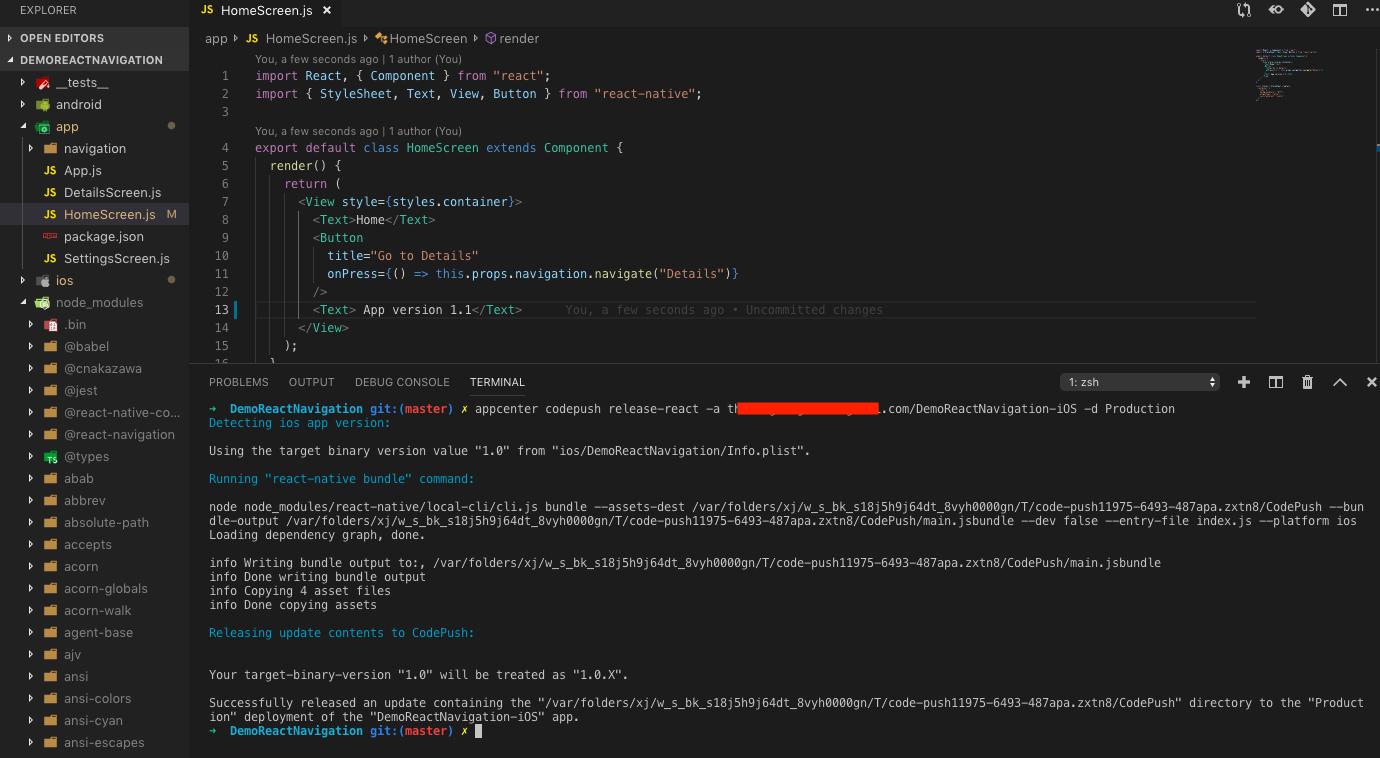Expand the android folder in explorer
This screenshot has width=1380, height=758.
(78, 104)
